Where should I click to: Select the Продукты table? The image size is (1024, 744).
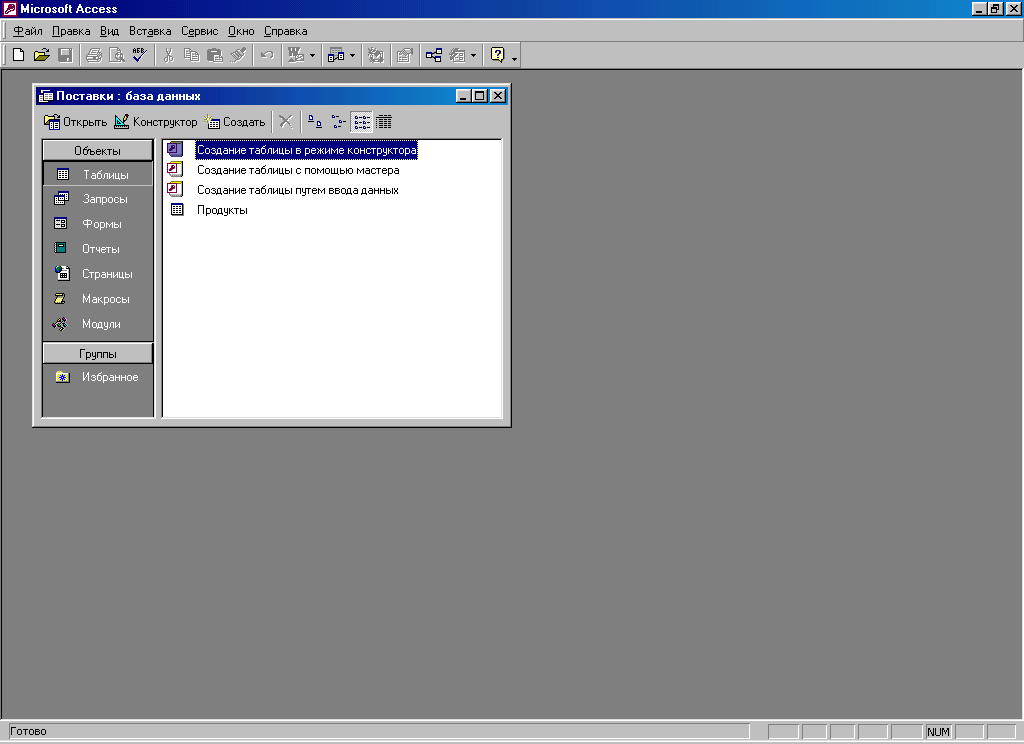coord(222,210)
